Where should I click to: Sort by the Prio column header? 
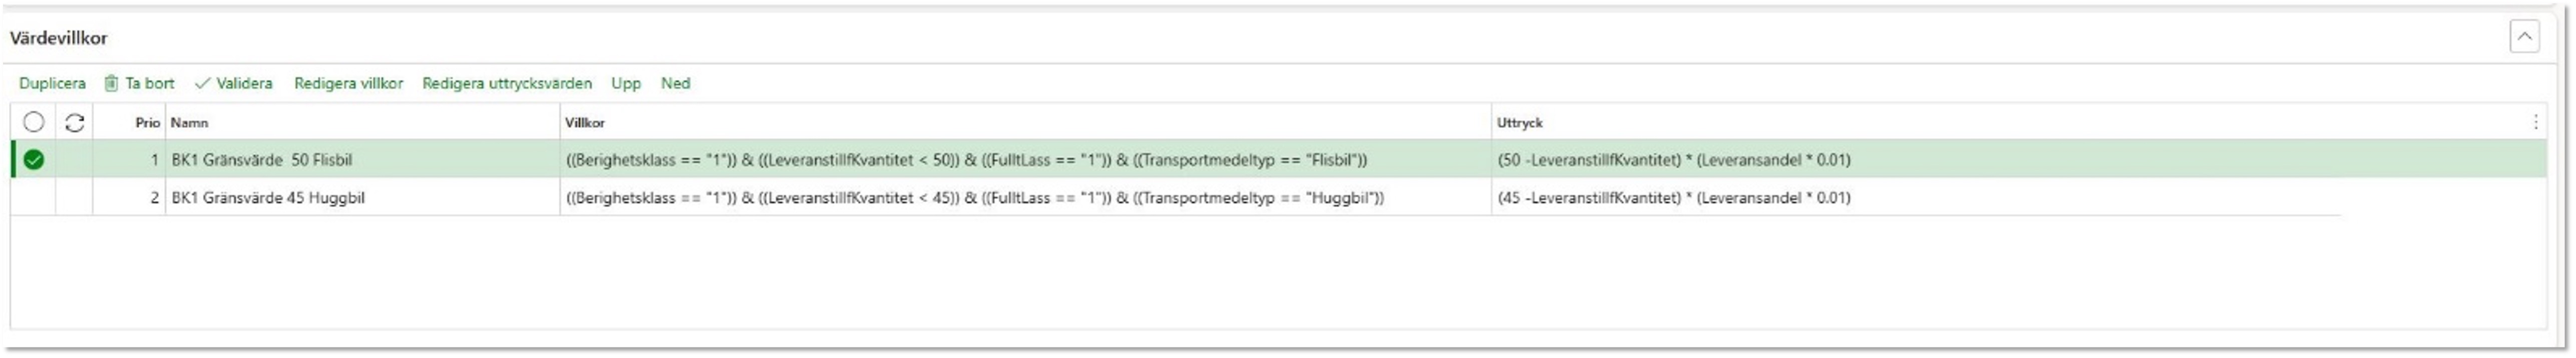(x=147, y=122)
